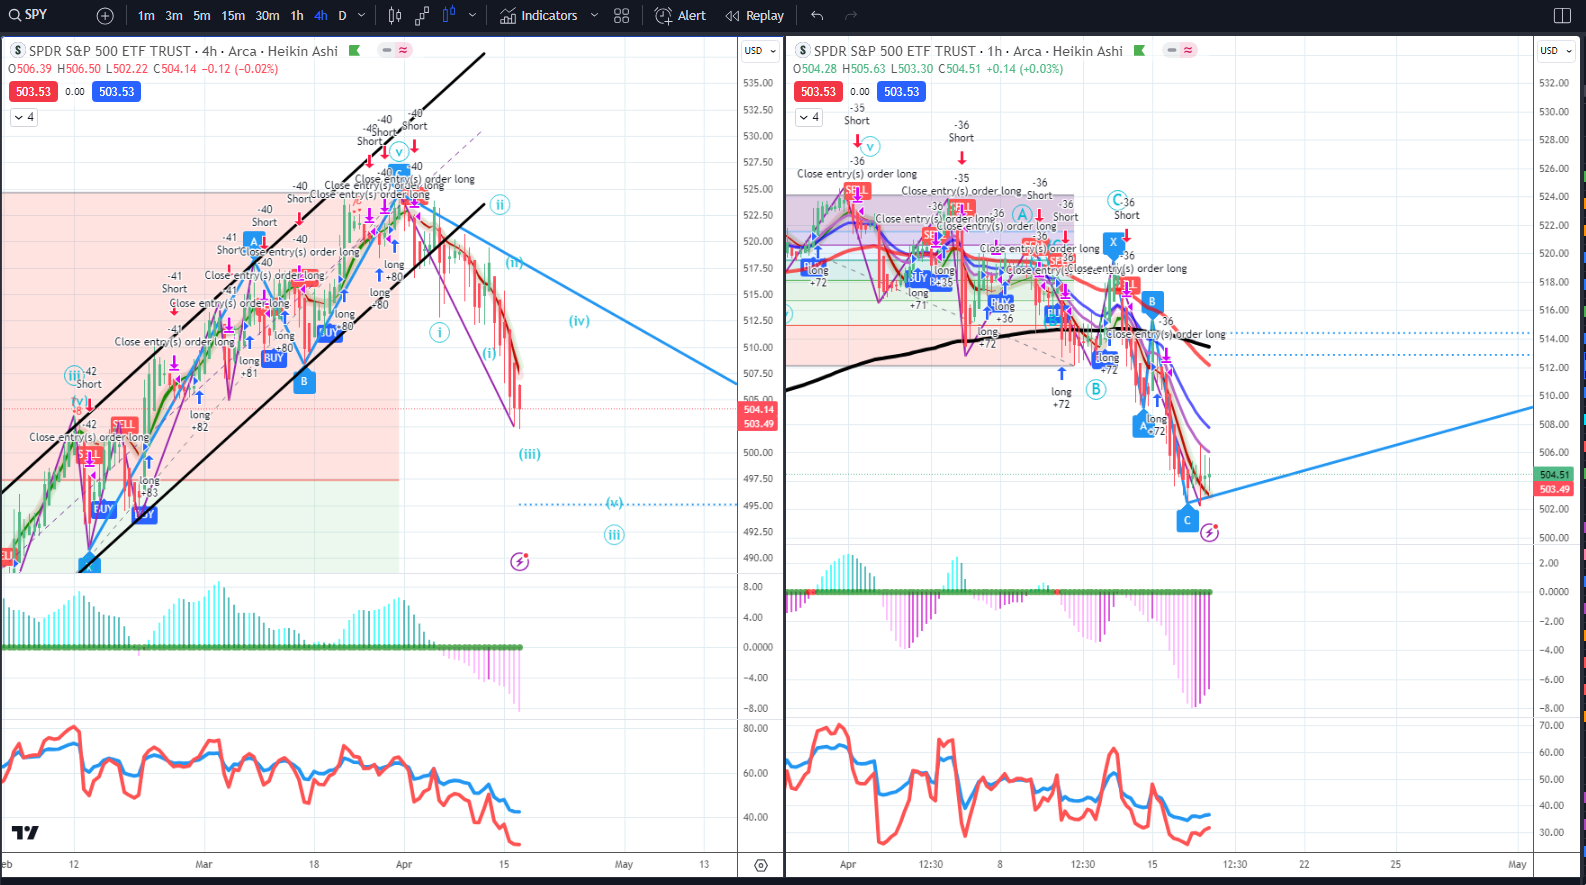Screen dimensions: 1586x885
Task: Choose the line break chart style icon
Action: point(422,16)
